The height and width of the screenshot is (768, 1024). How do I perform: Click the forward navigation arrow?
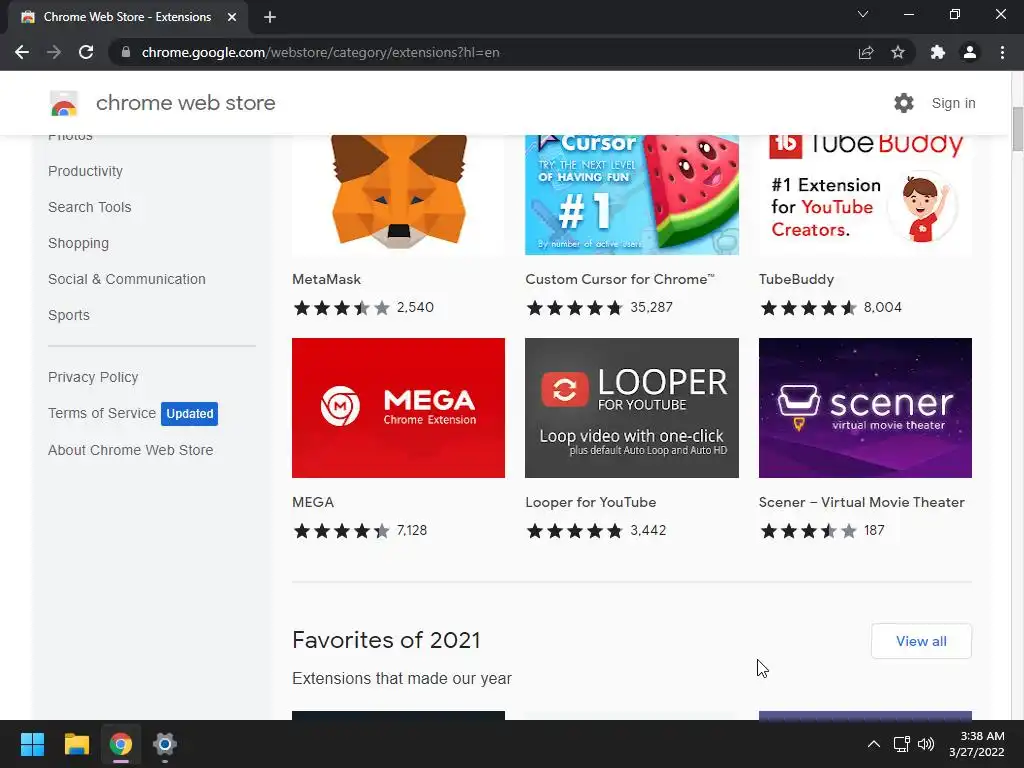(54, 52)
